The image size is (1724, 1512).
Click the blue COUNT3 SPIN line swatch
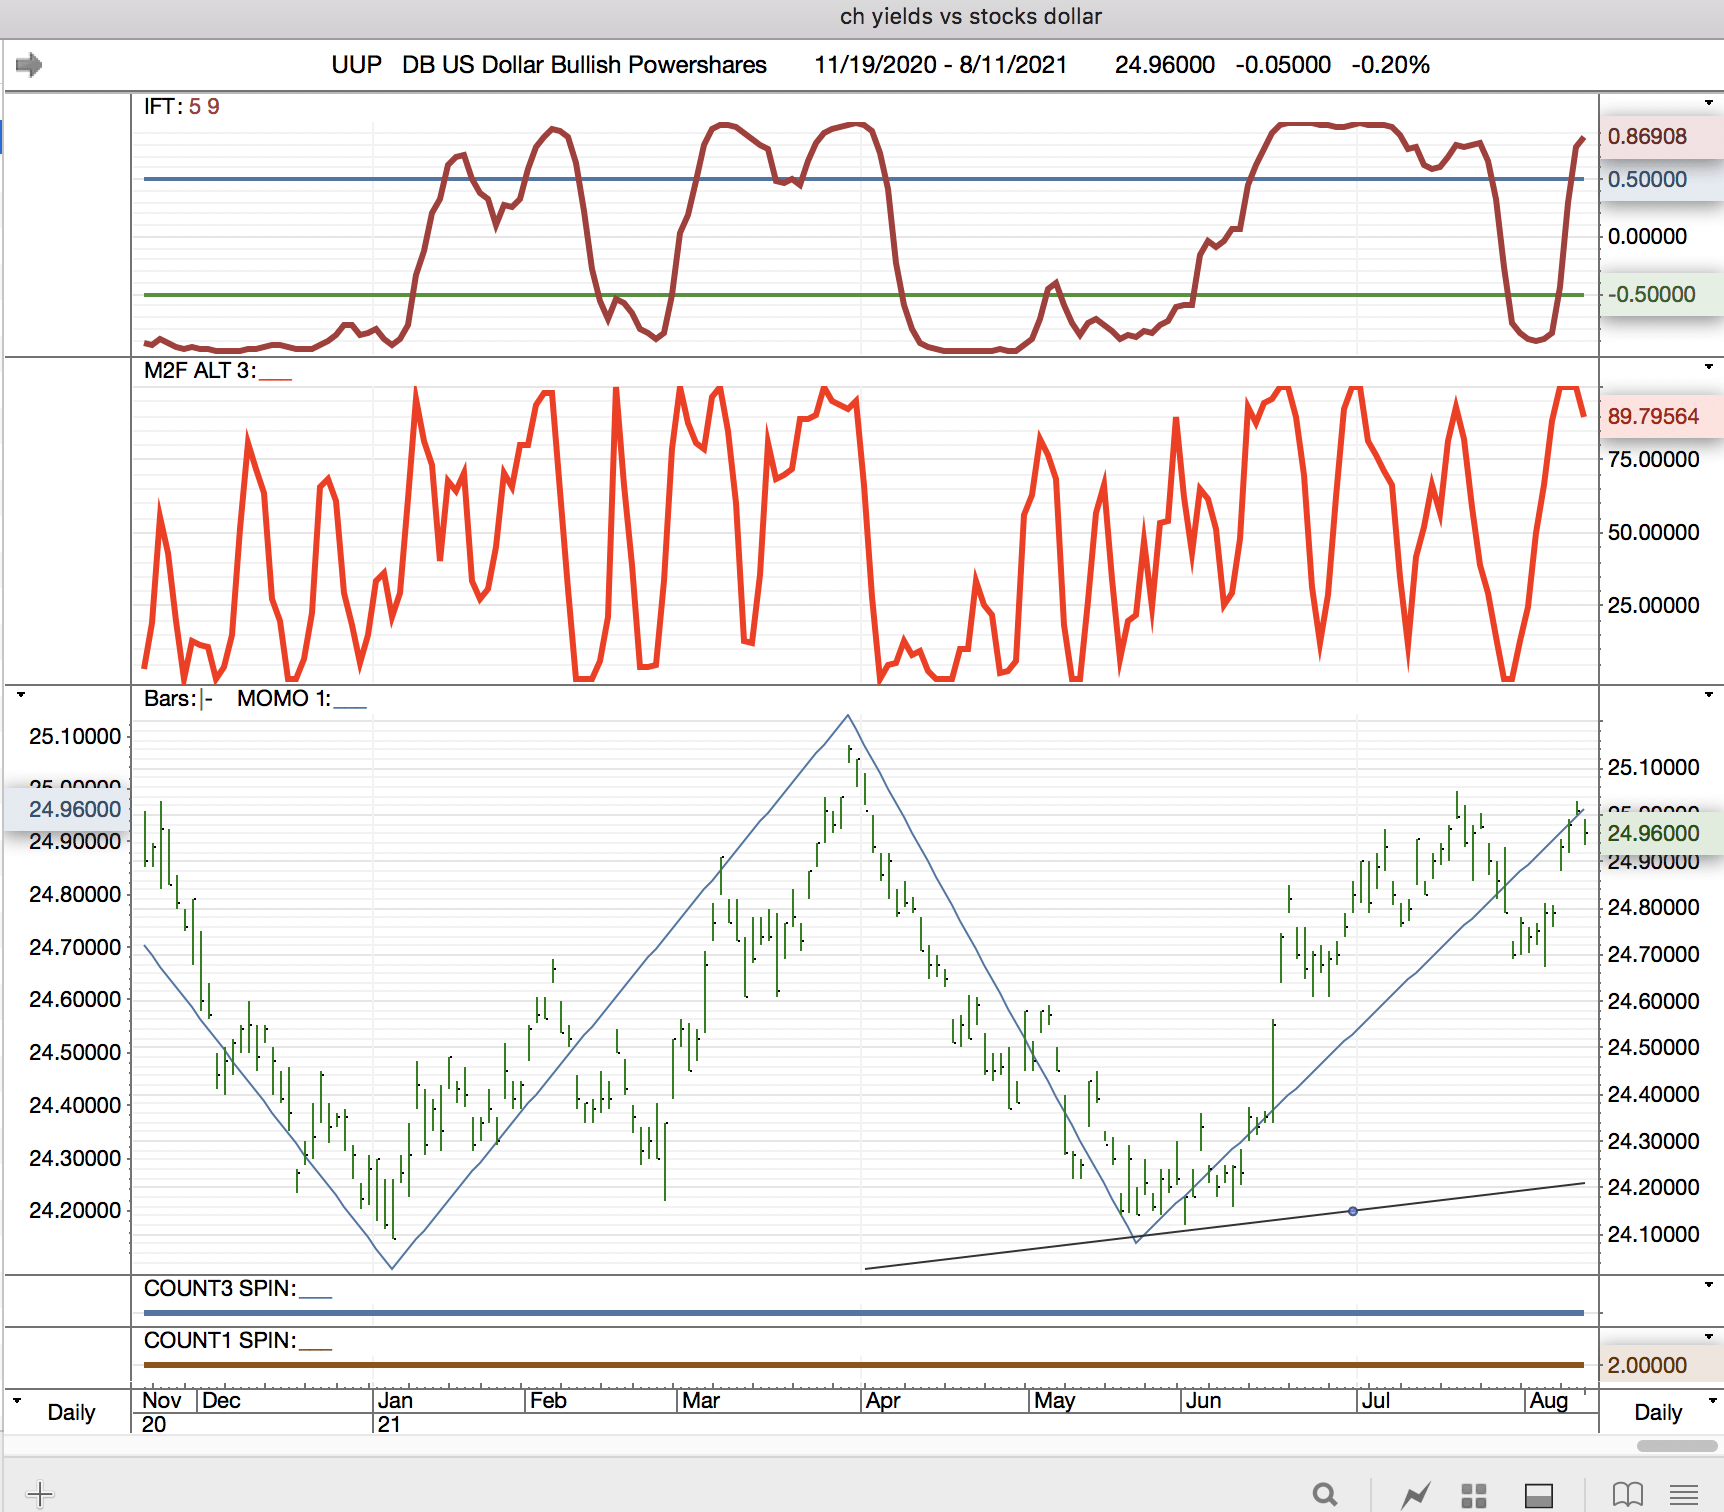(x=316, y=1296)
